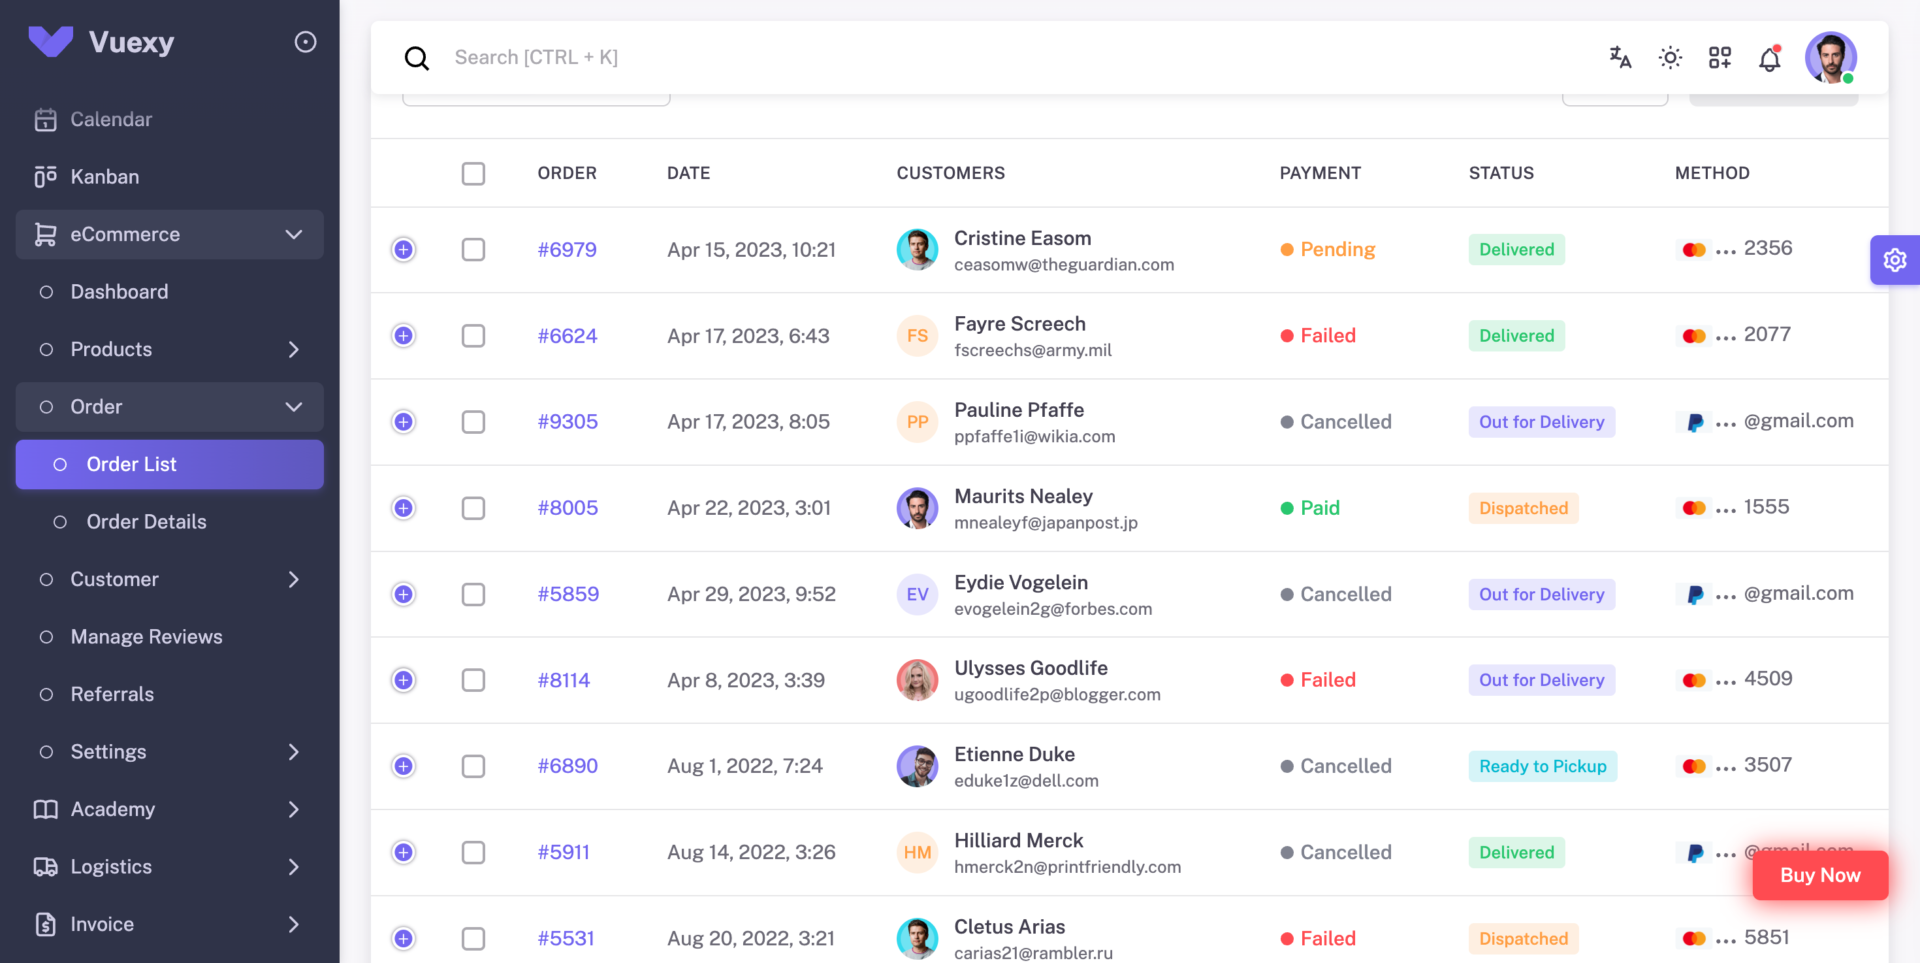The height and width of the screenshot is (963, 1920).
Task: Toggle the sidebar pin circle icon
Action: click(x=305, y=42)
